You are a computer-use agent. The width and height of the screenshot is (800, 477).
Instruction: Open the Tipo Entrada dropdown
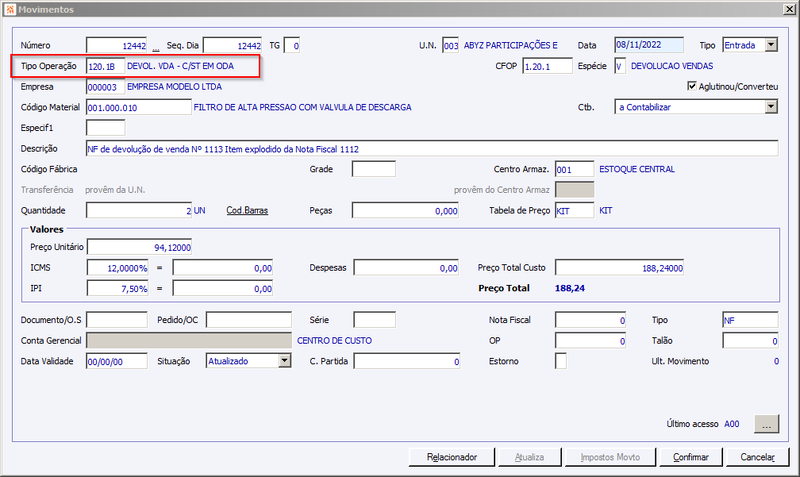coord(771,45)
